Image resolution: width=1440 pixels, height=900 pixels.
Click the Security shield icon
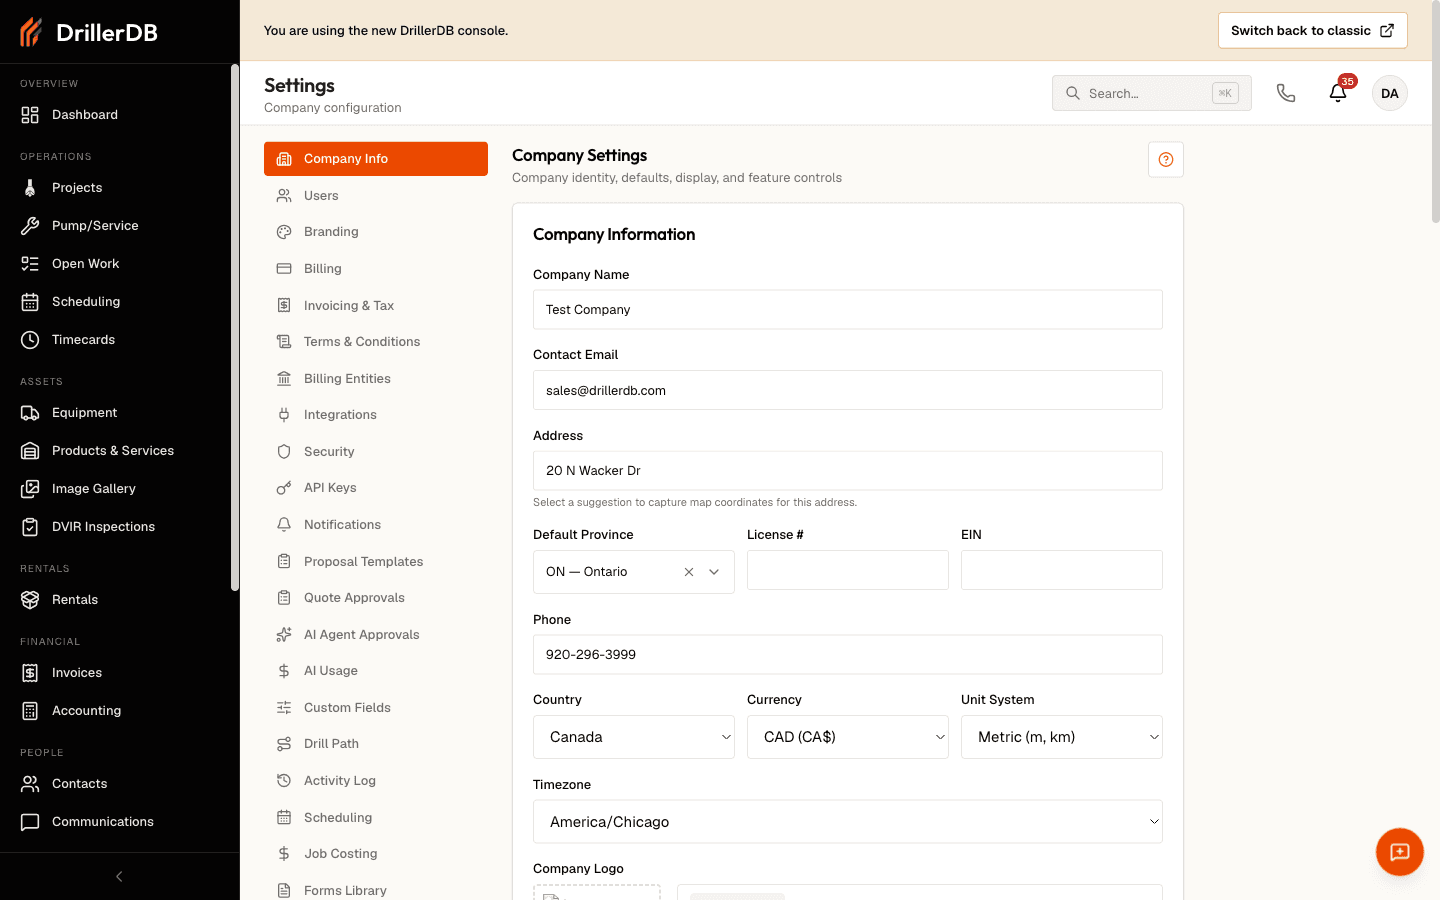pos(284,452)
